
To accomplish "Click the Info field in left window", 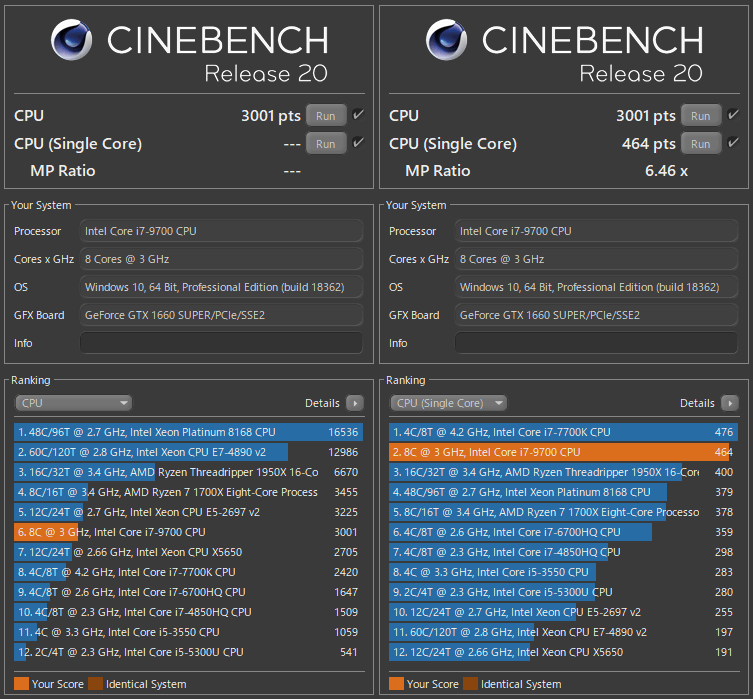I will 221,343.
